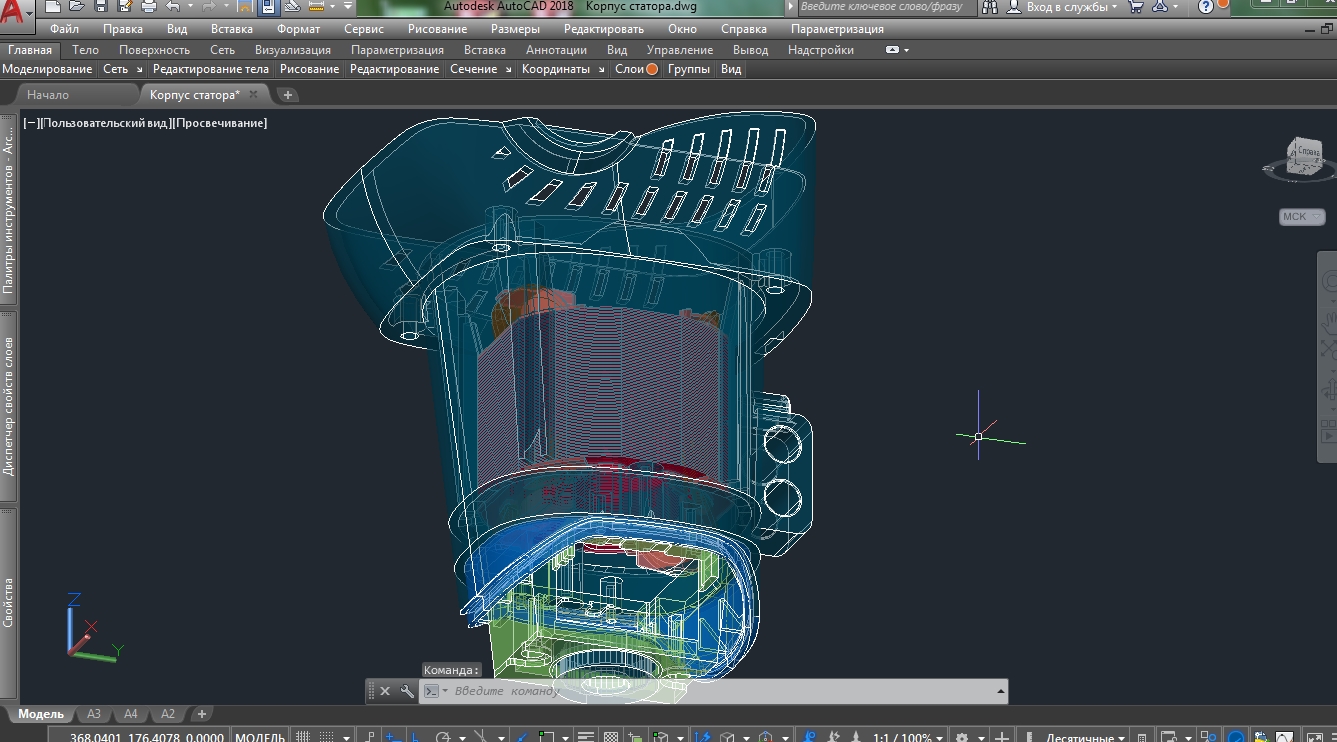The image size is (1337, 742).
Task: Open the Десятичные units dropdown
Action: pyautogui.click(x=1088, y=738)
